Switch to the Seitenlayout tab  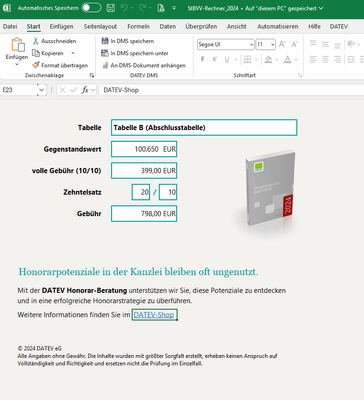pos(100,26)
